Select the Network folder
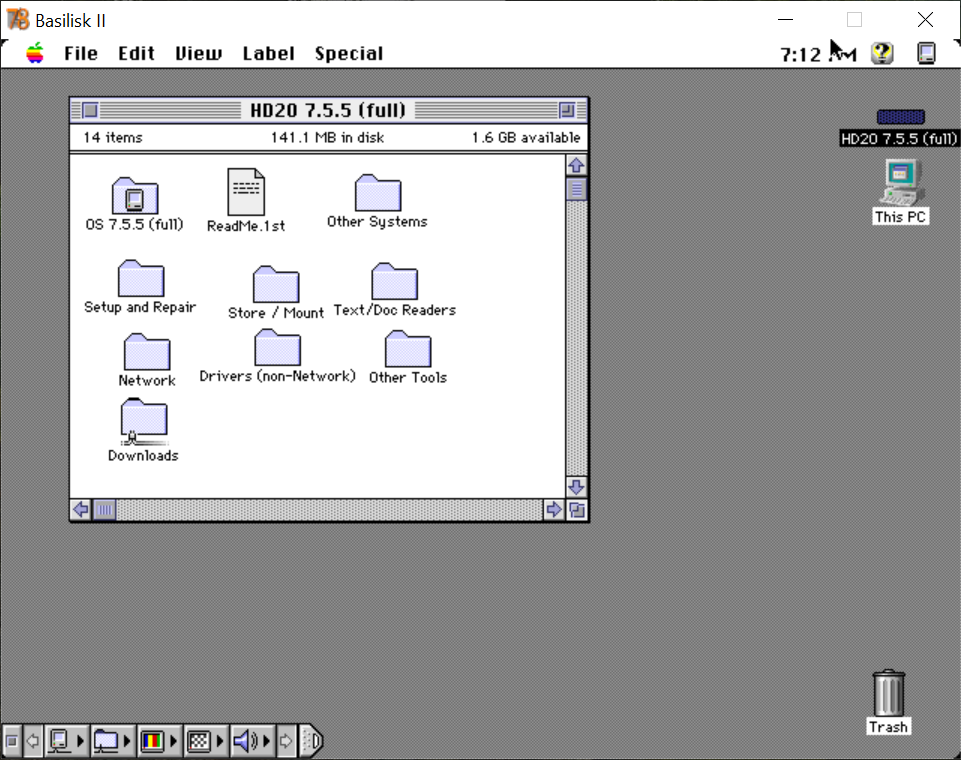Image resolution: width=961 pixels, height=760 pixels. [147, 352]
